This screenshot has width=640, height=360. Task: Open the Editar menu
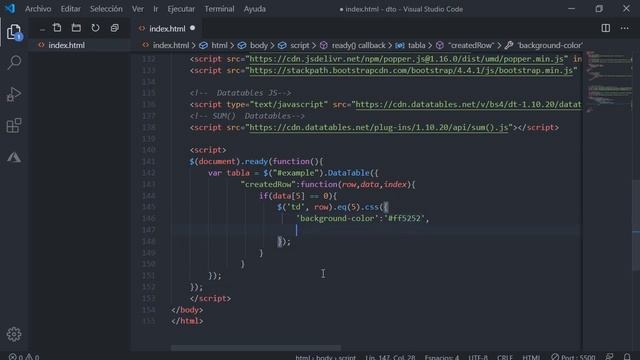click(x=70, y=9)
